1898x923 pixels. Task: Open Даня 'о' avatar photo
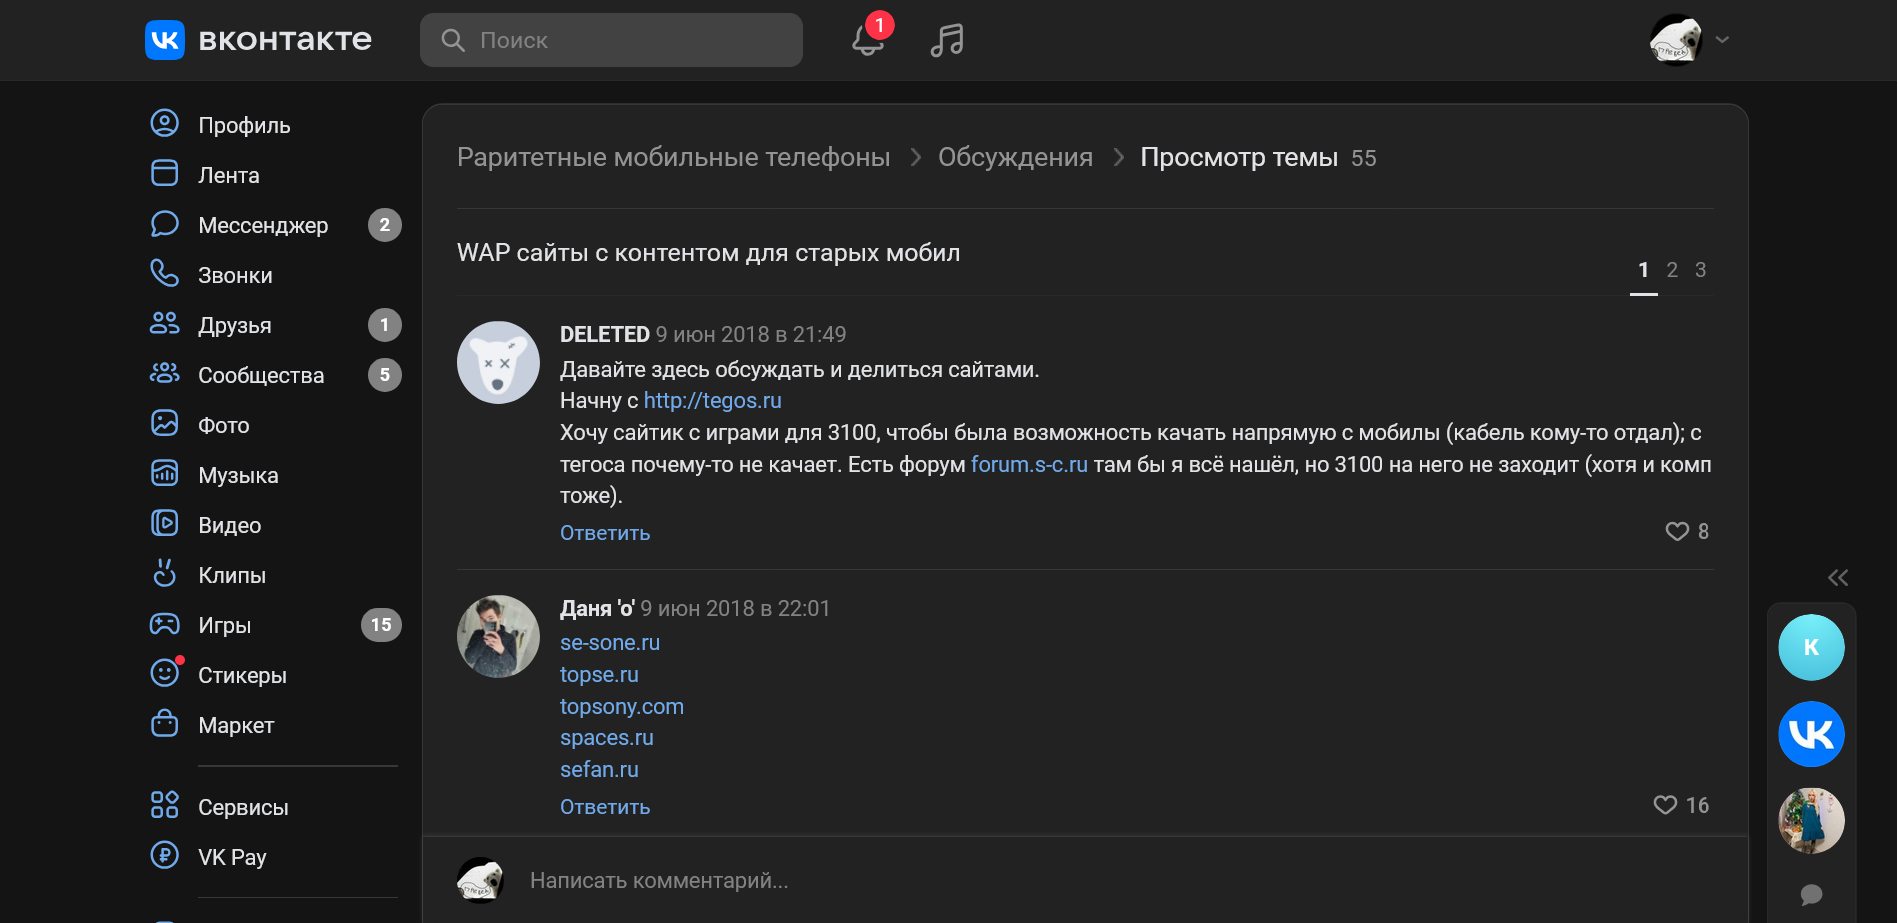click(x=498, y=636)
